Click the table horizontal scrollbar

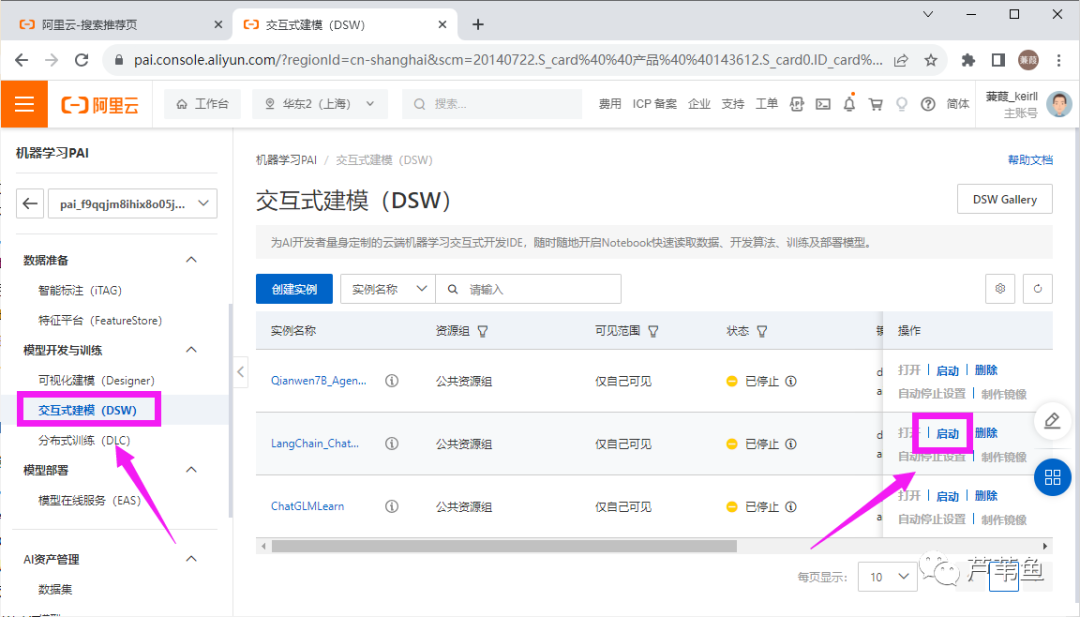click(504, 546)
